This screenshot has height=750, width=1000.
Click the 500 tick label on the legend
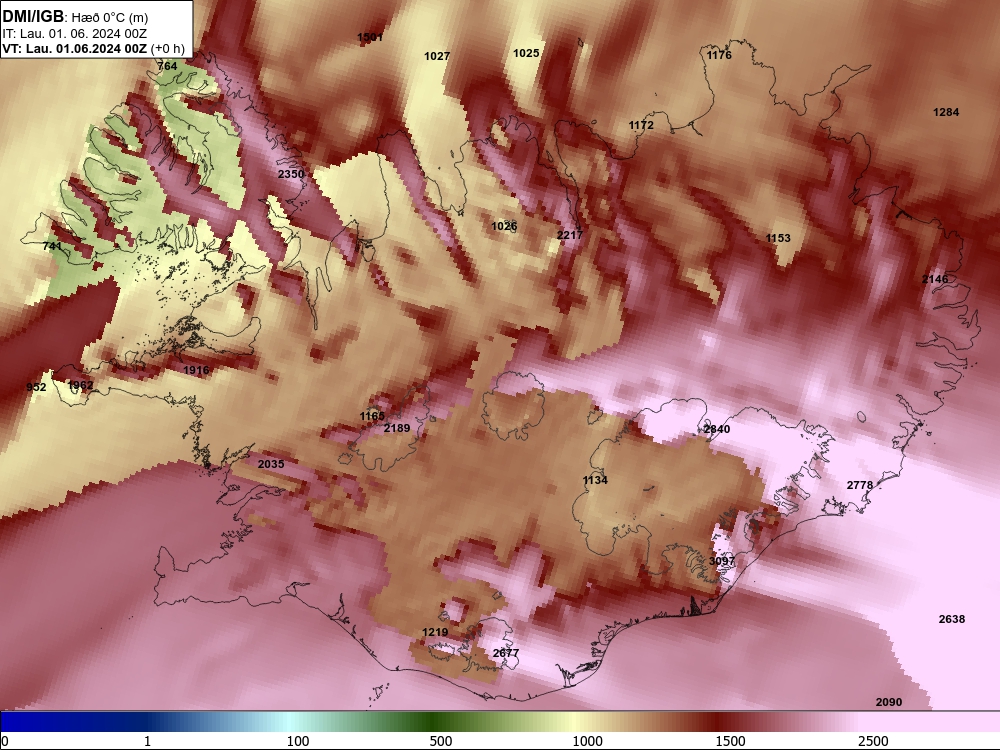[441, 741]
